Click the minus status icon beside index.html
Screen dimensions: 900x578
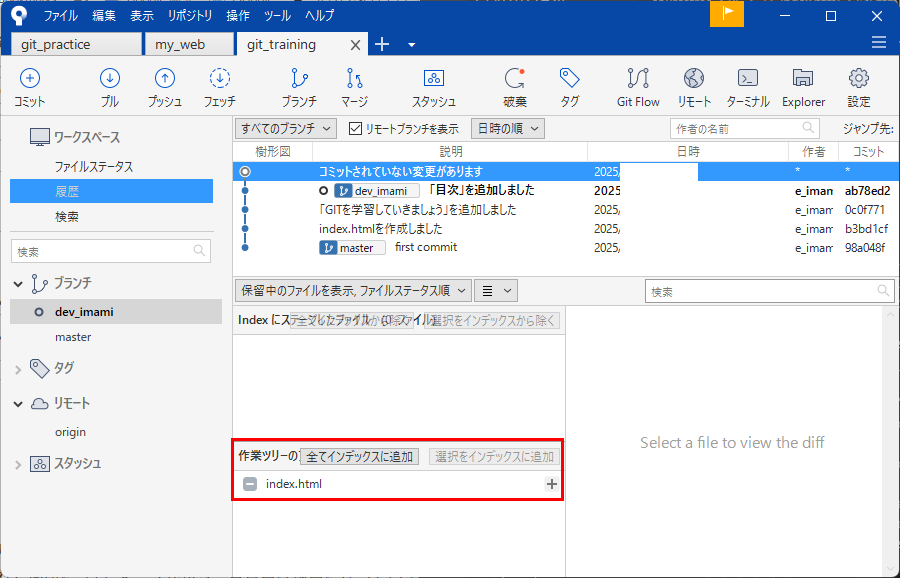(250, 484)
